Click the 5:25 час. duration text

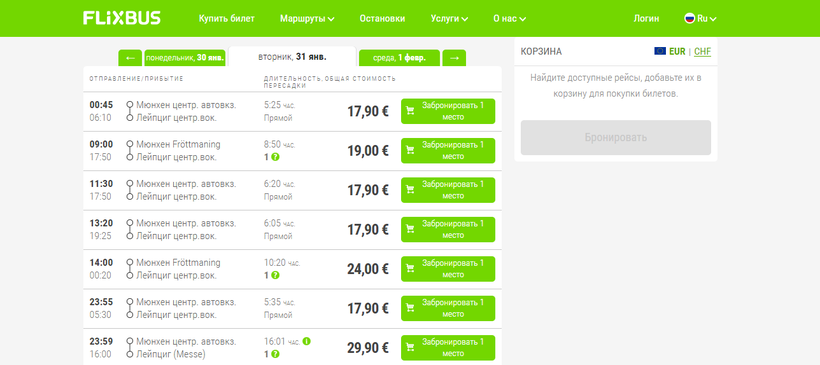click(280, 105)
